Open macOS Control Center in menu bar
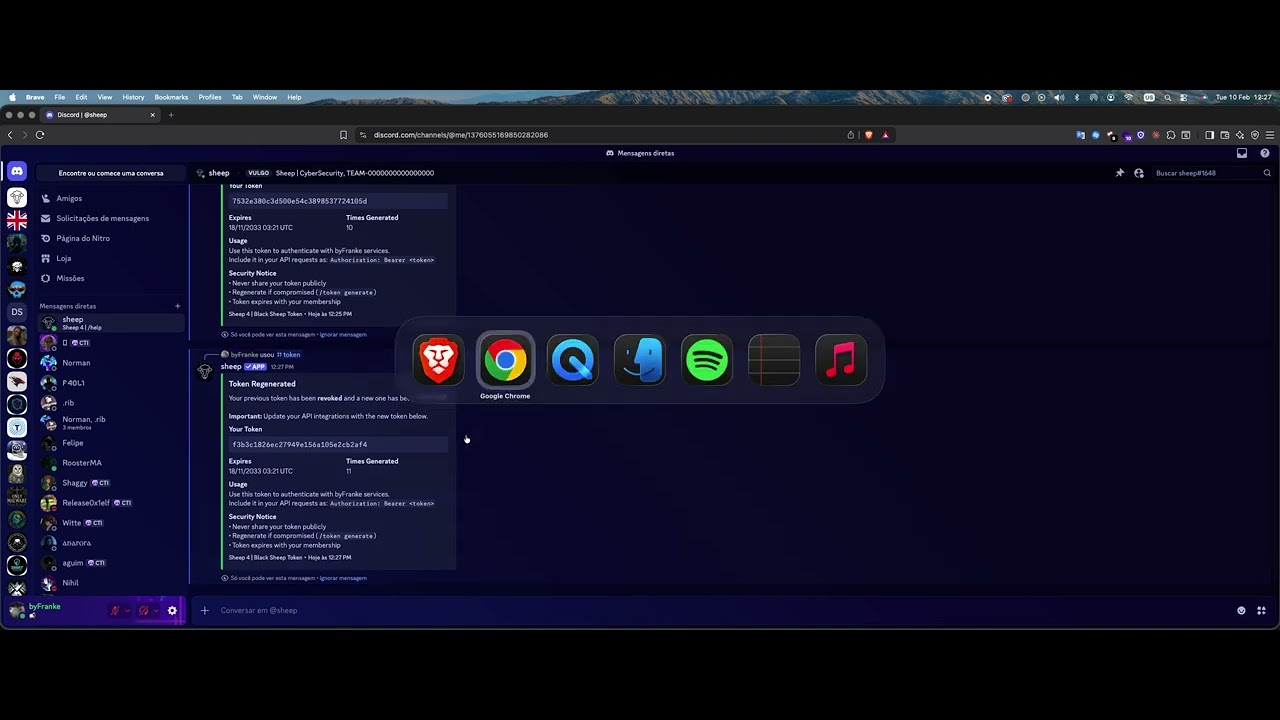The image size is (1280, 720). point(1183,97)
